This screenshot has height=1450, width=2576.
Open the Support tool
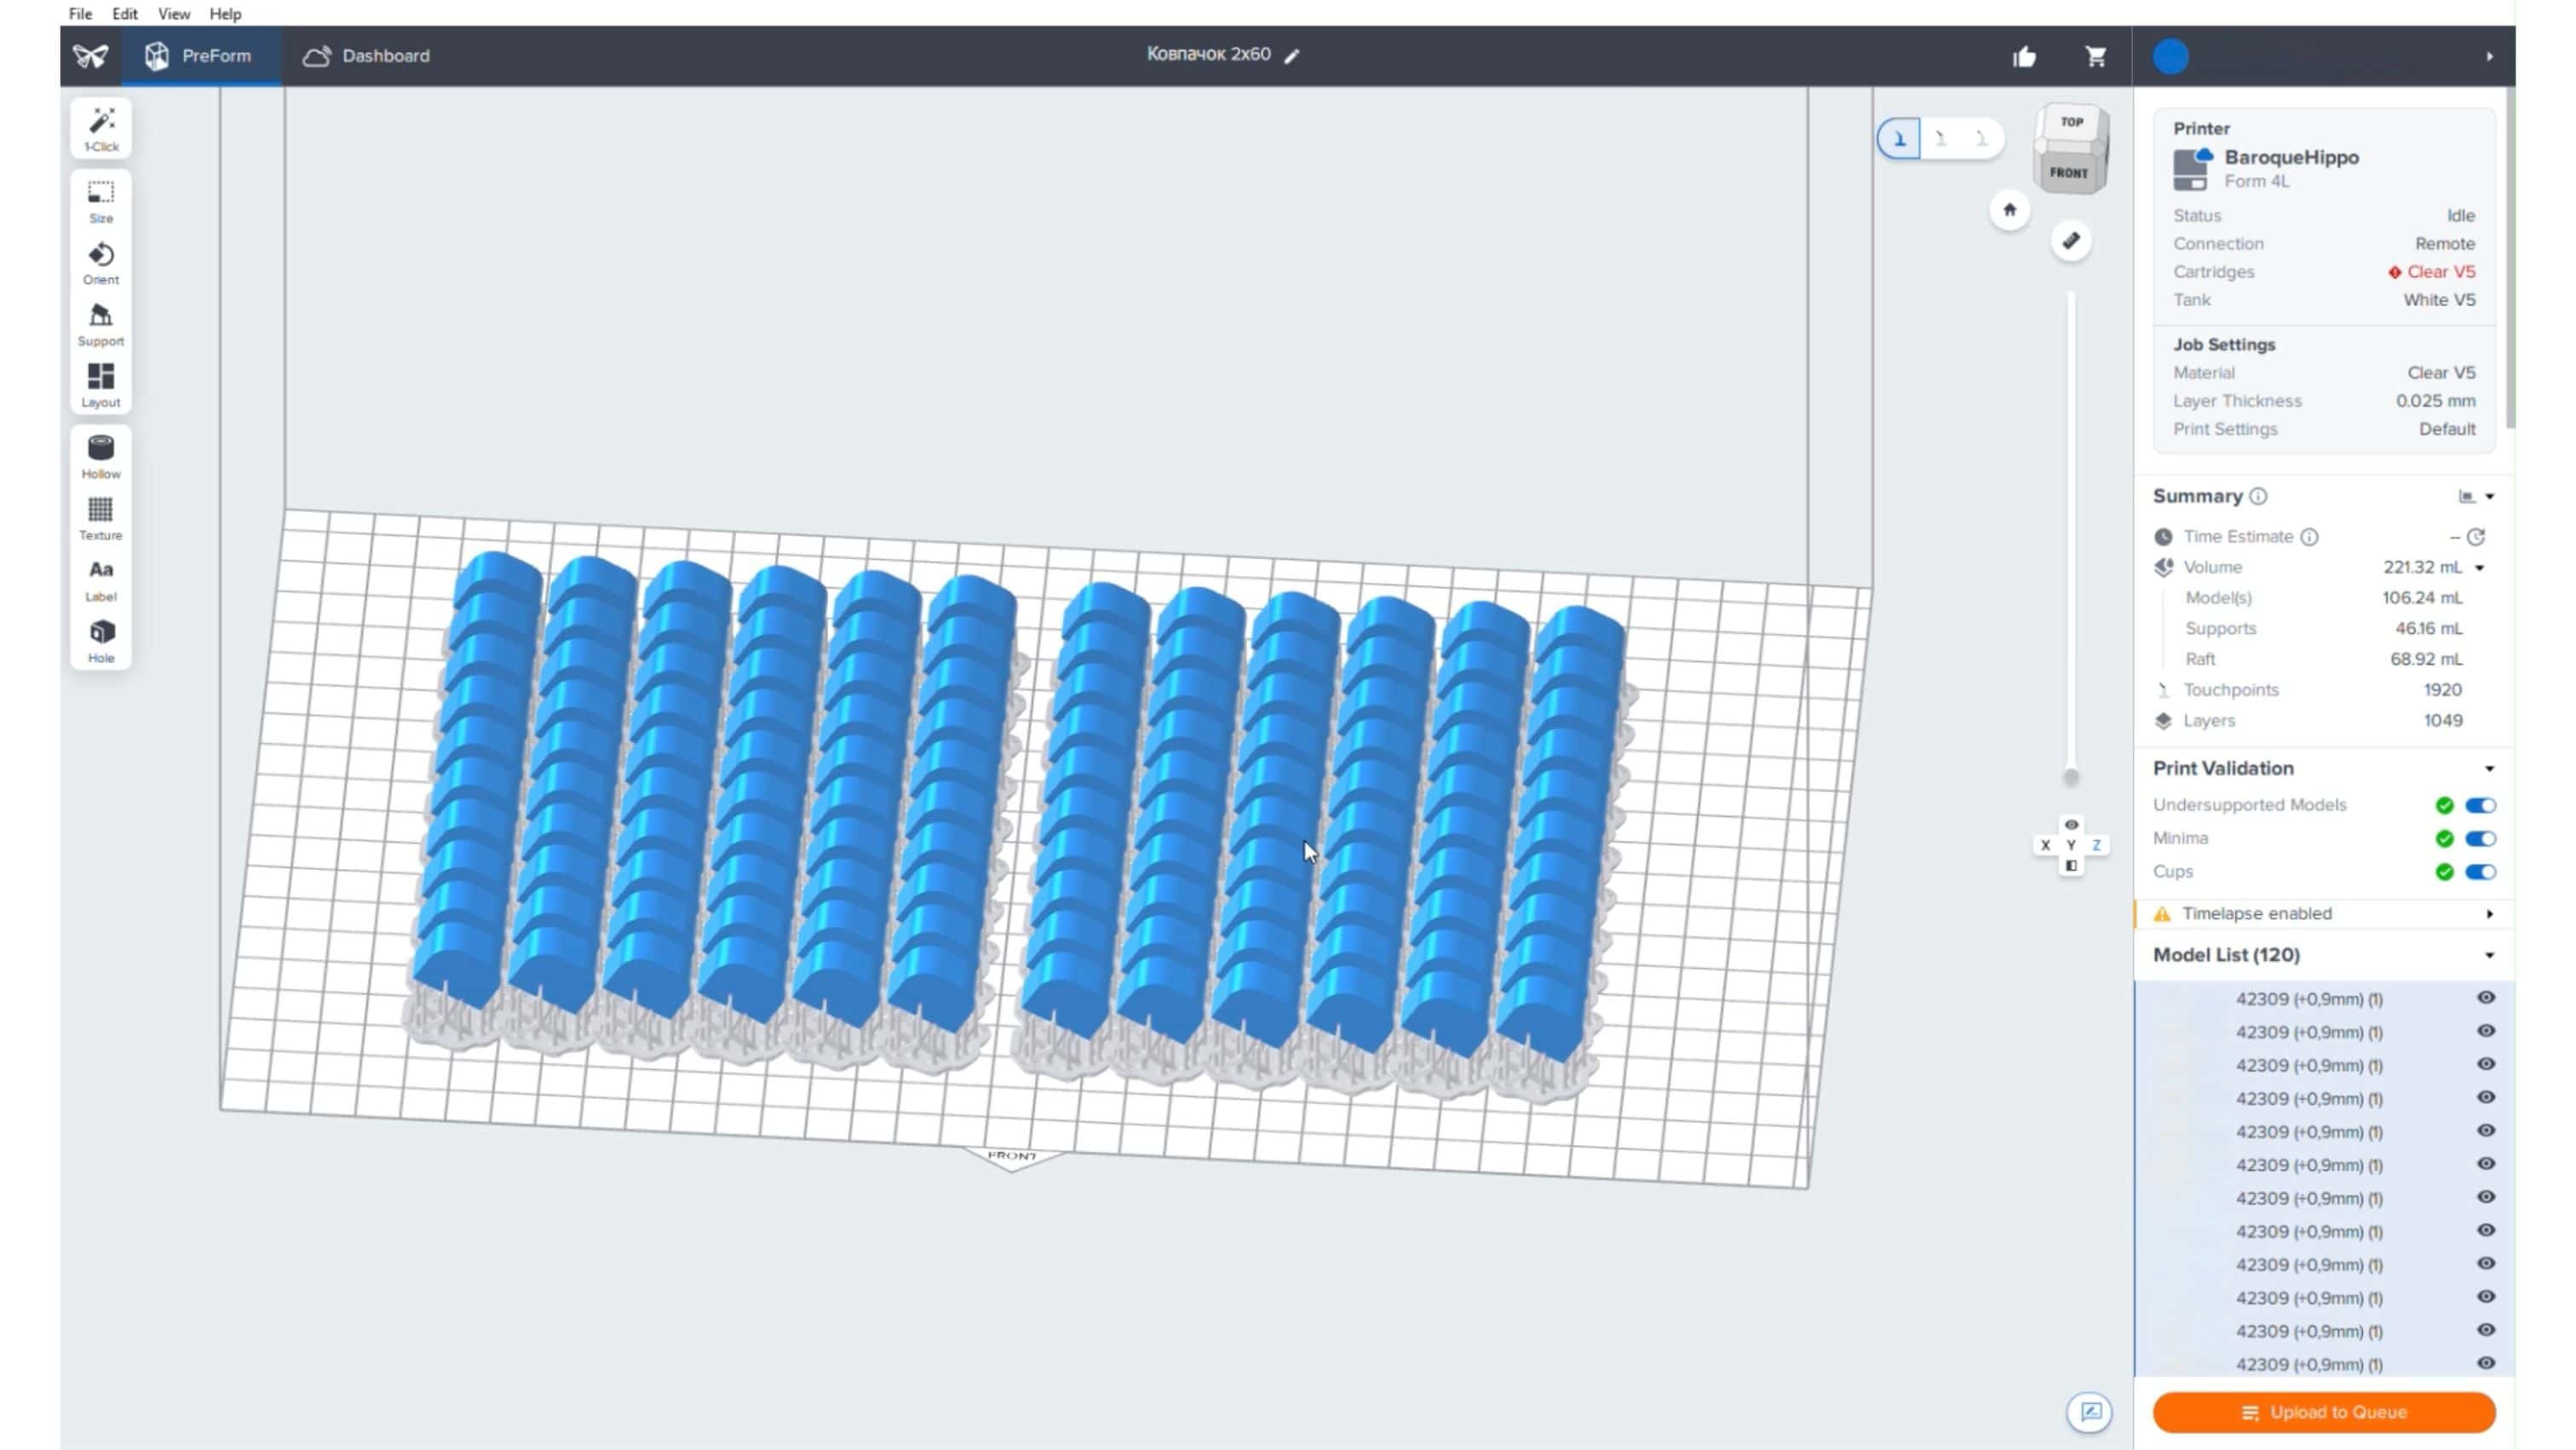pyautogui.click(x=101, y=325)
